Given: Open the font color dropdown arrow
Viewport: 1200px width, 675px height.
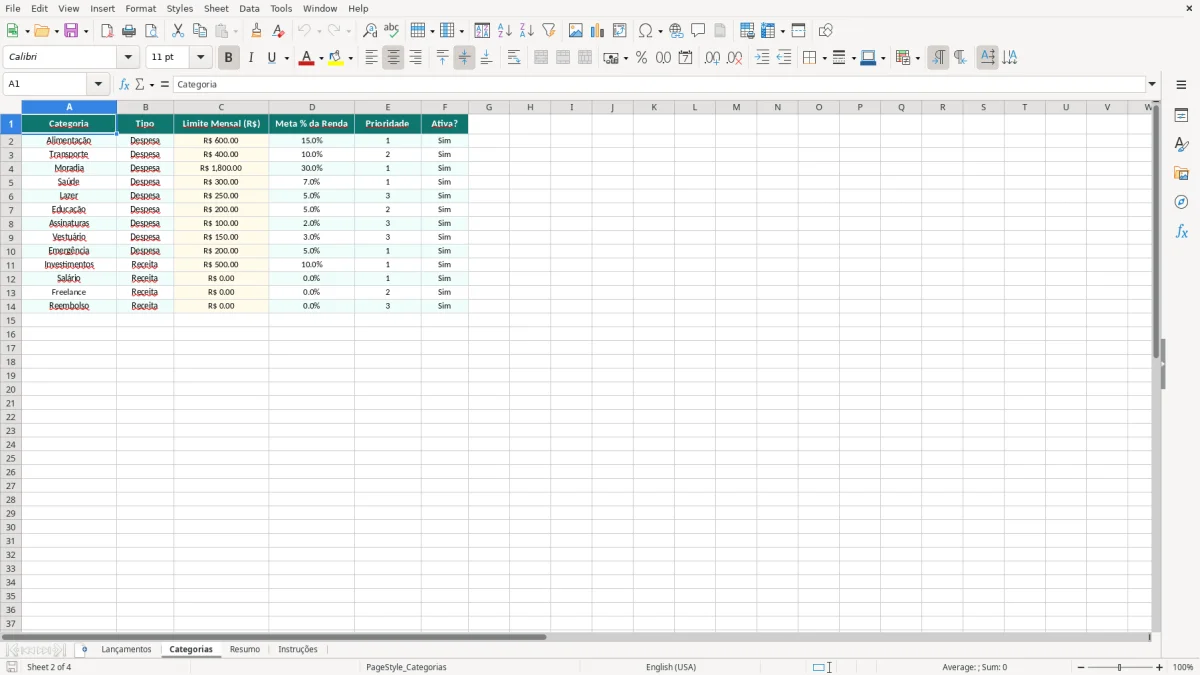Looking at the screenshot, I should [x=321, y=58].
